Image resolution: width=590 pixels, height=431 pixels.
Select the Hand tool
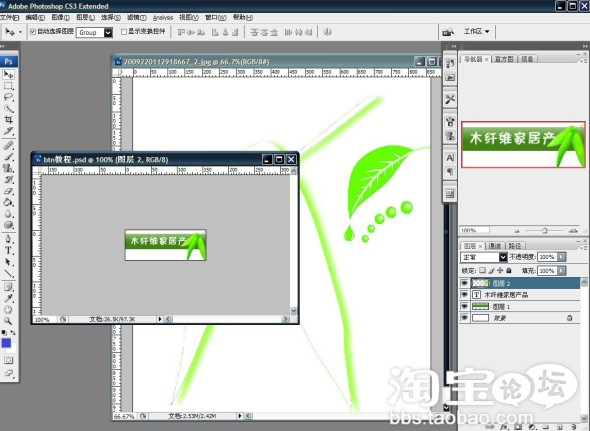[x=8, y=310]
